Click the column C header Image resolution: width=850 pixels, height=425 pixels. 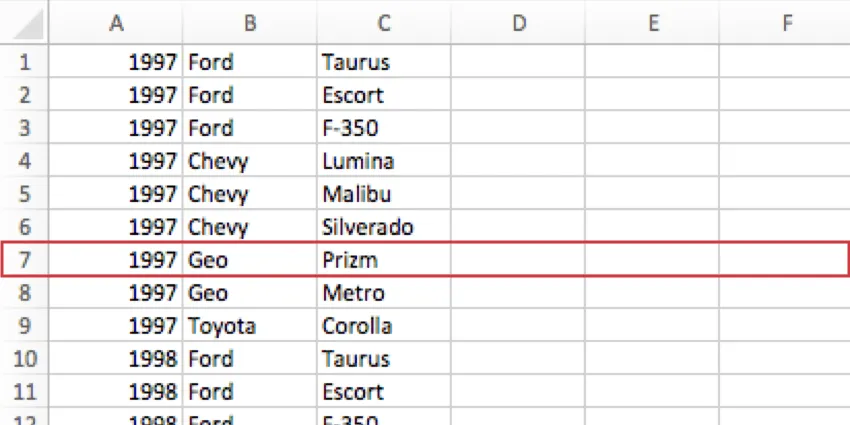pos(384,23)
